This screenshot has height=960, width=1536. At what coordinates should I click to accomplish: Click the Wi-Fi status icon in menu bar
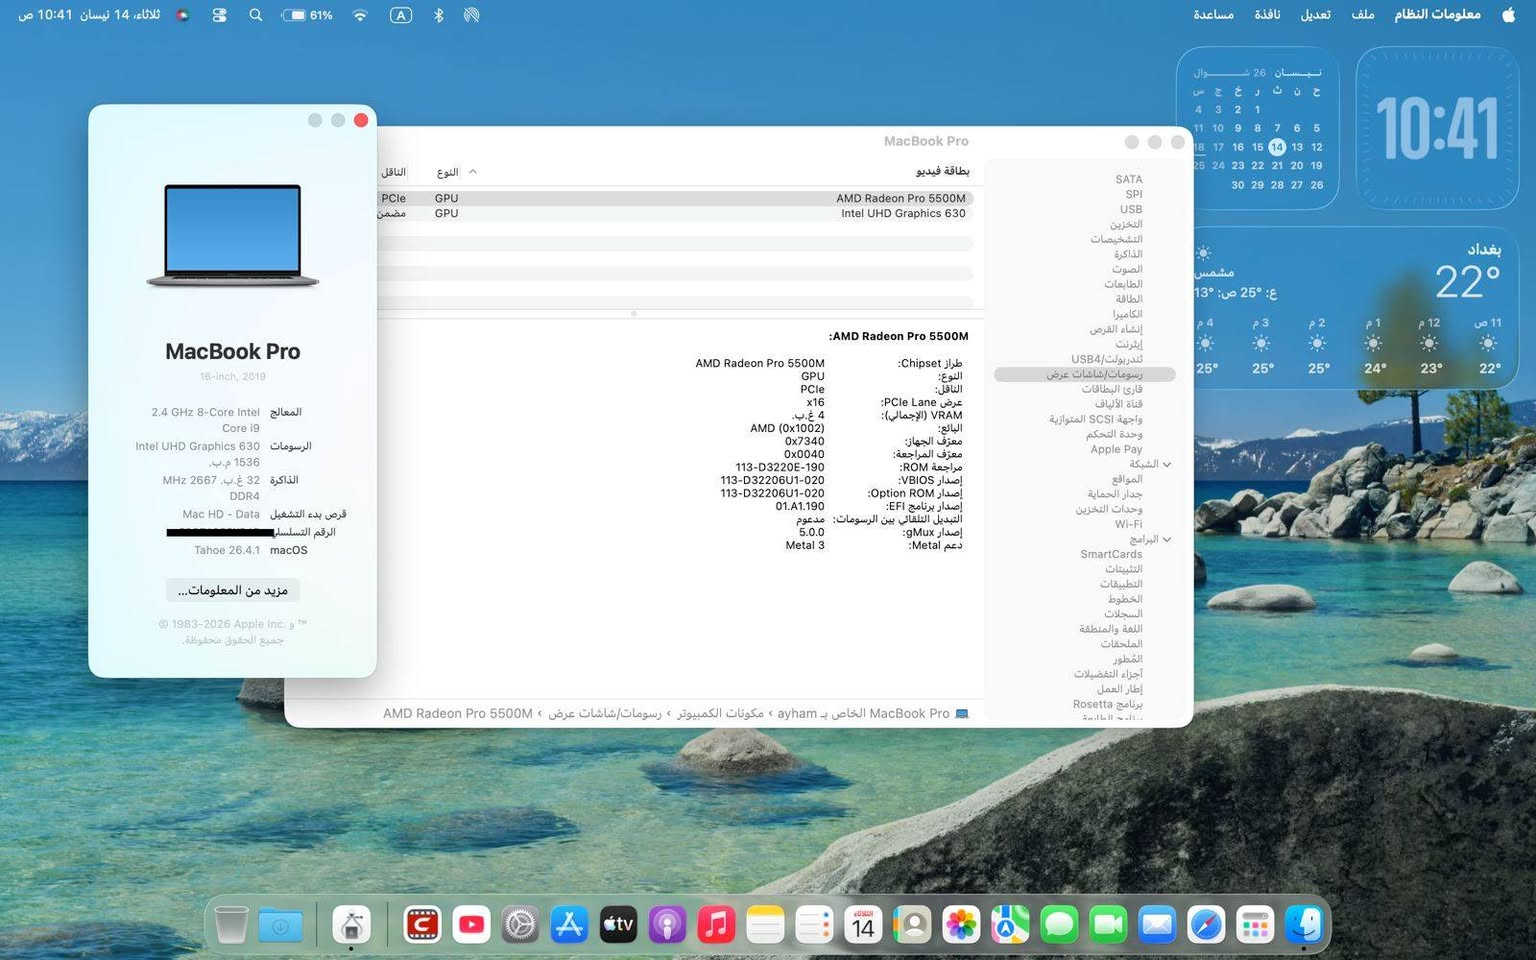(x=360, y=15)
